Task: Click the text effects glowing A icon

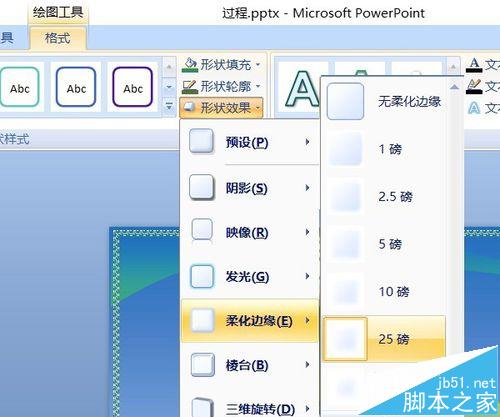Action: (474, 108)
